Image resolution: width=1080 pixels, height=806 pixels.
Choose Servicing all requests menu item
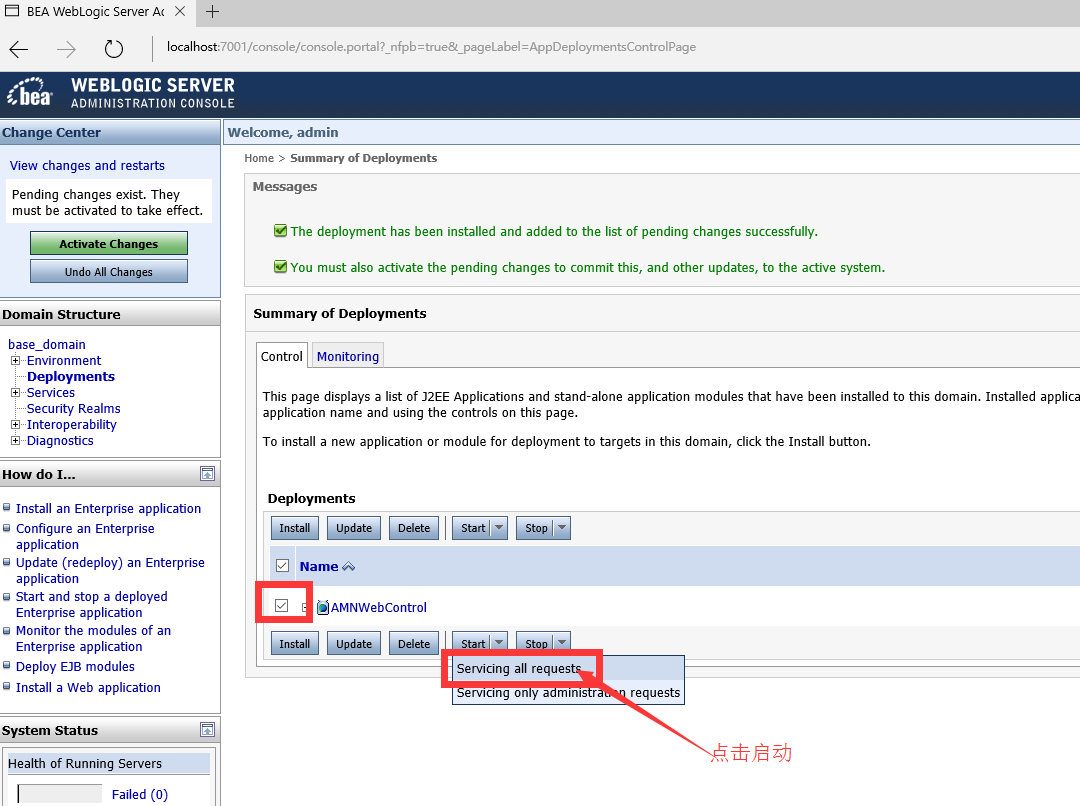point(568,668)
